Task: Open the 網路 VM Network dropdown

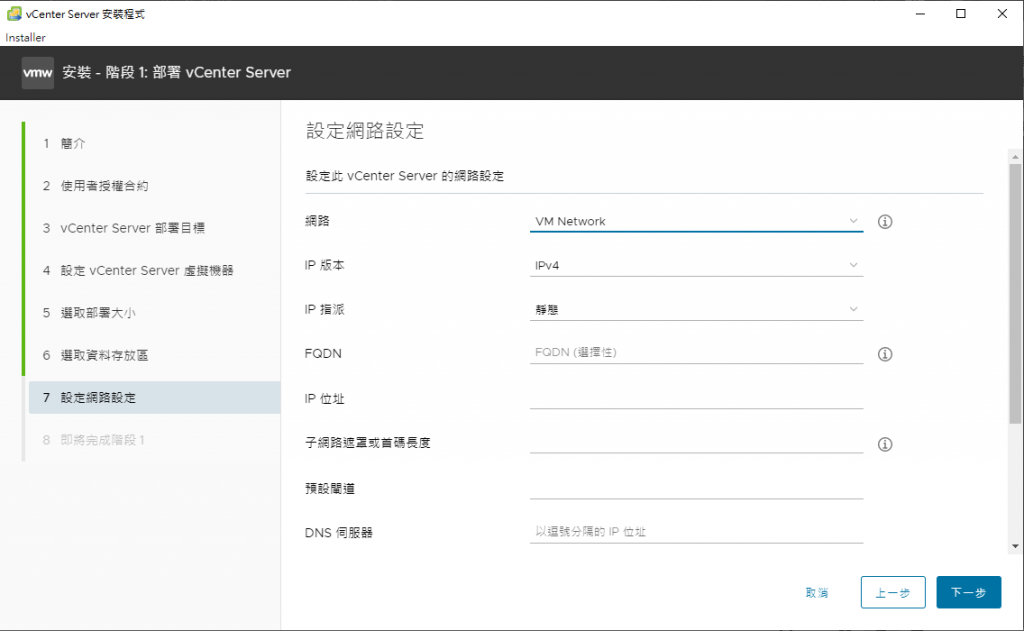Action: click(696, 221)
